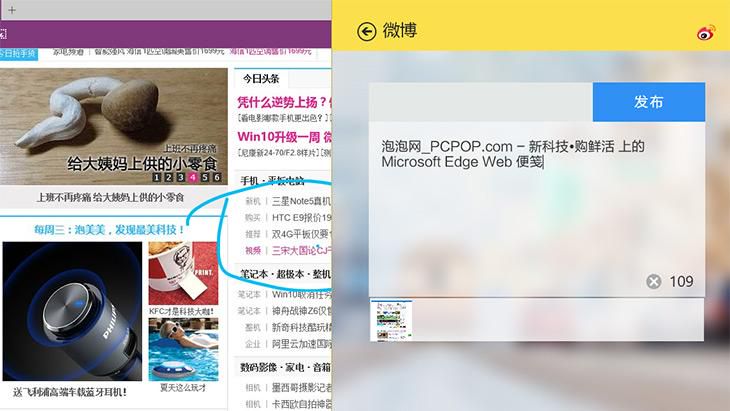Select slideshow page number 4
This screenshot has width=730, height=411.
(x=192, y=177)
